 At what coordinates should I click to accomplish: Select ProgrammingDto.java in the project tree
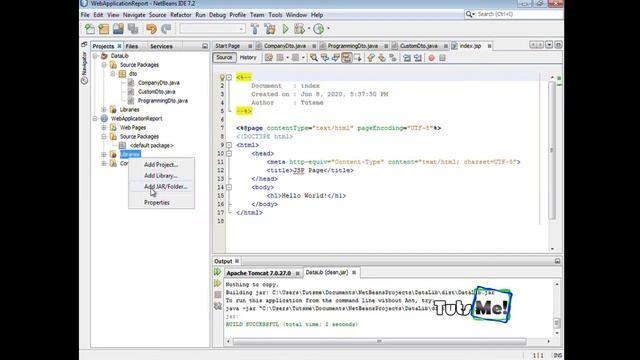163,101
